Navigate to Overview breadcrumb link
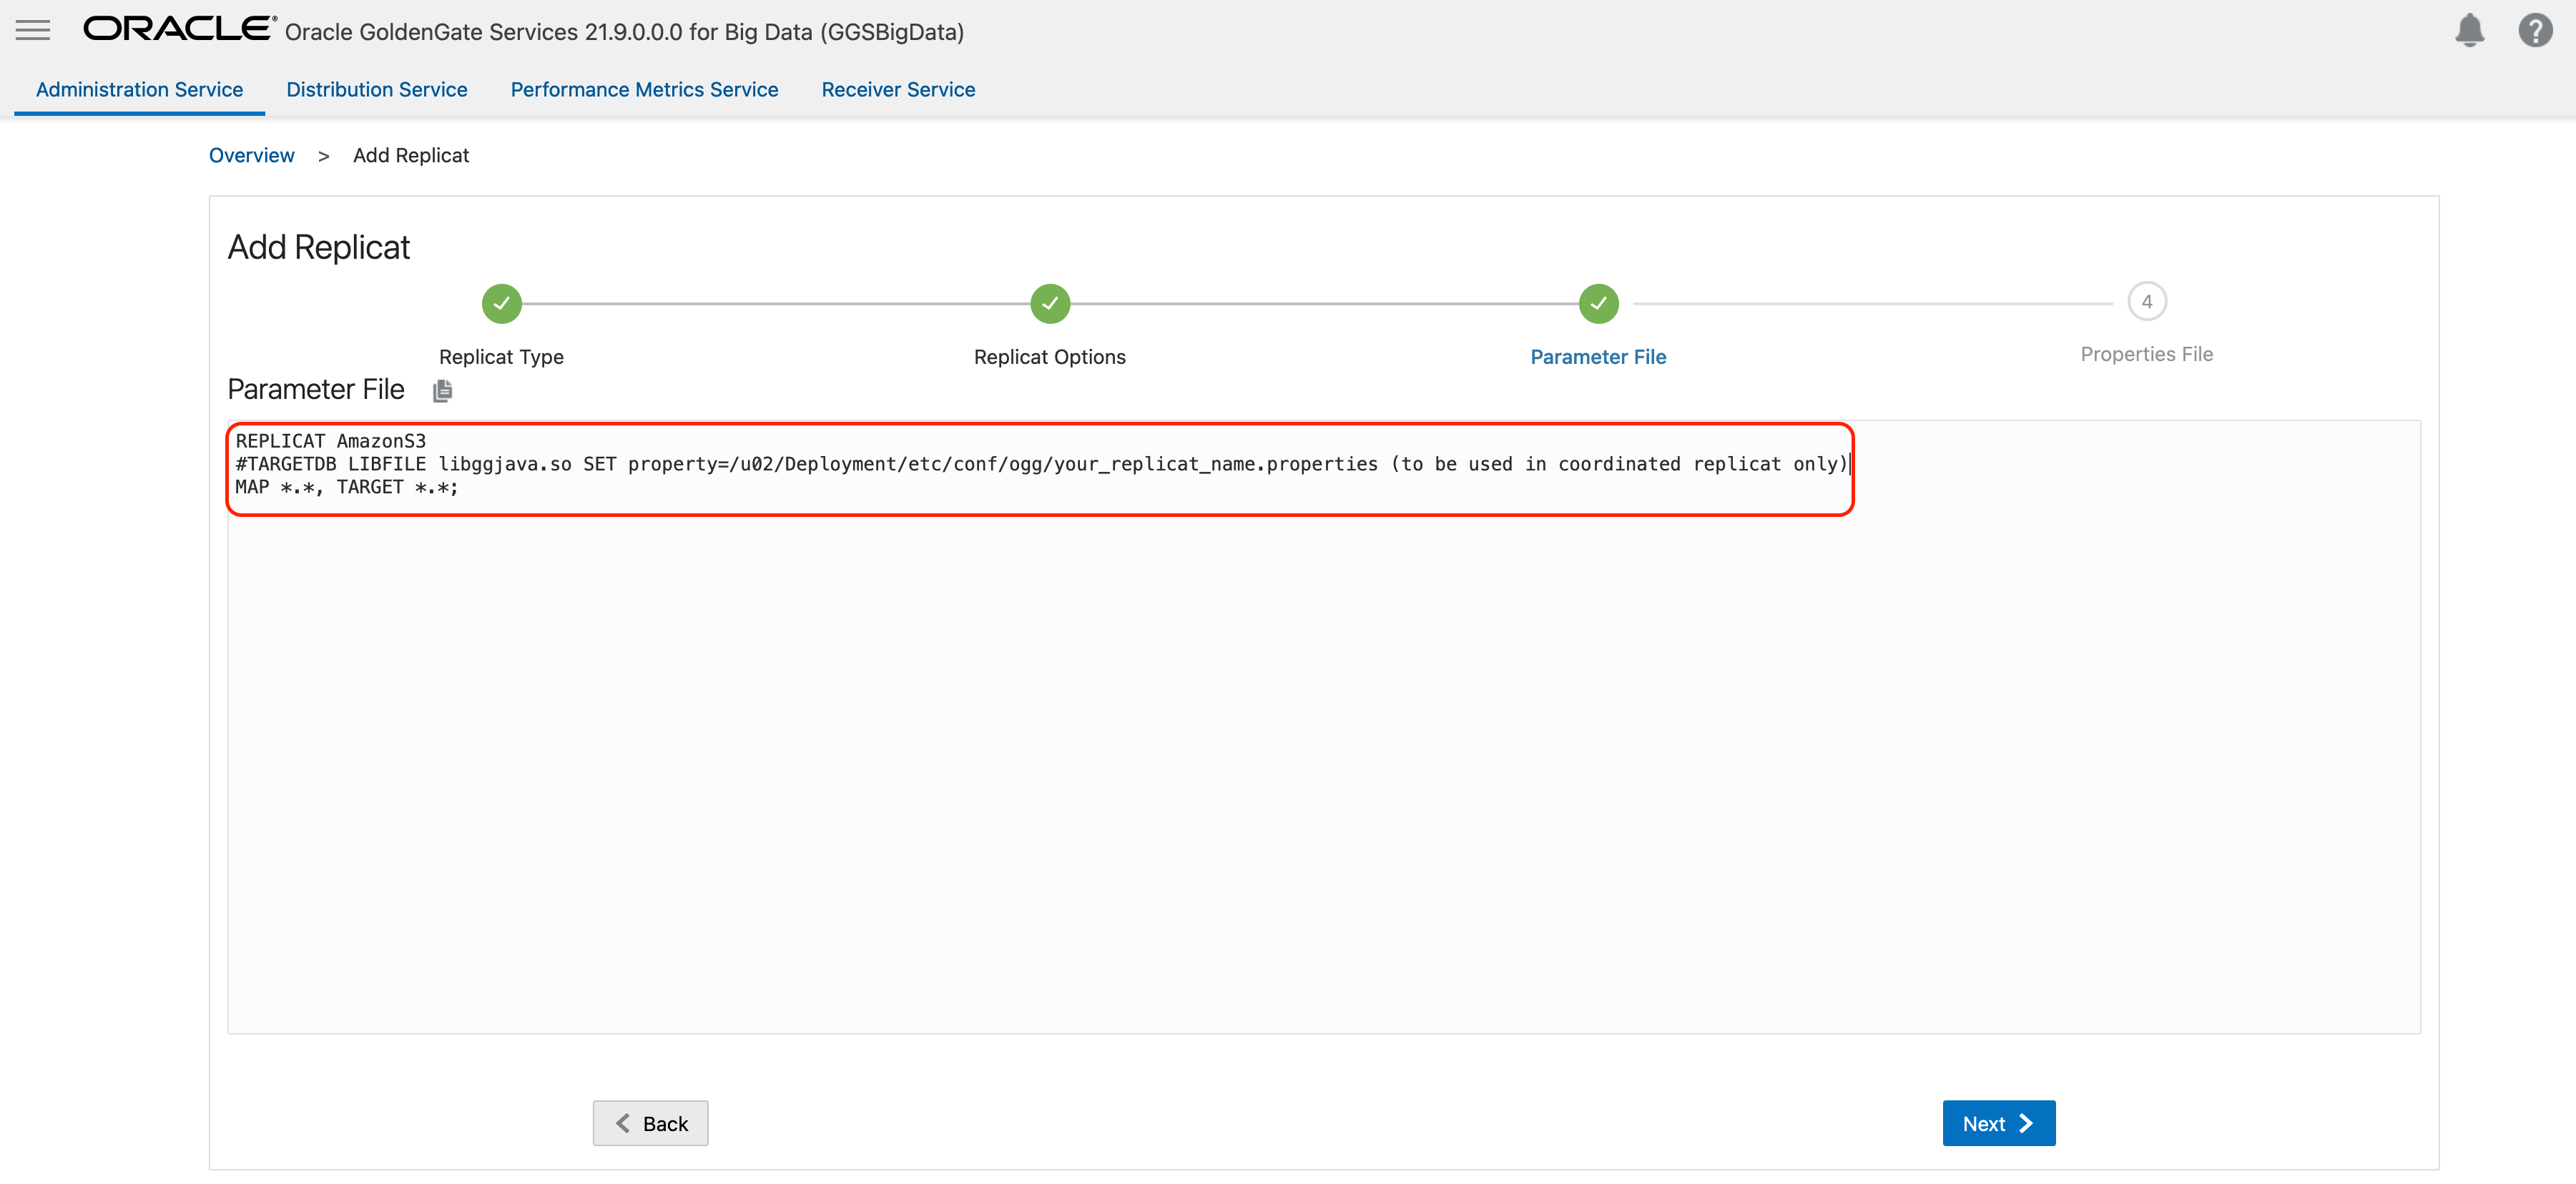This screenshot has height=1184, width=2576. coord(251,155)
